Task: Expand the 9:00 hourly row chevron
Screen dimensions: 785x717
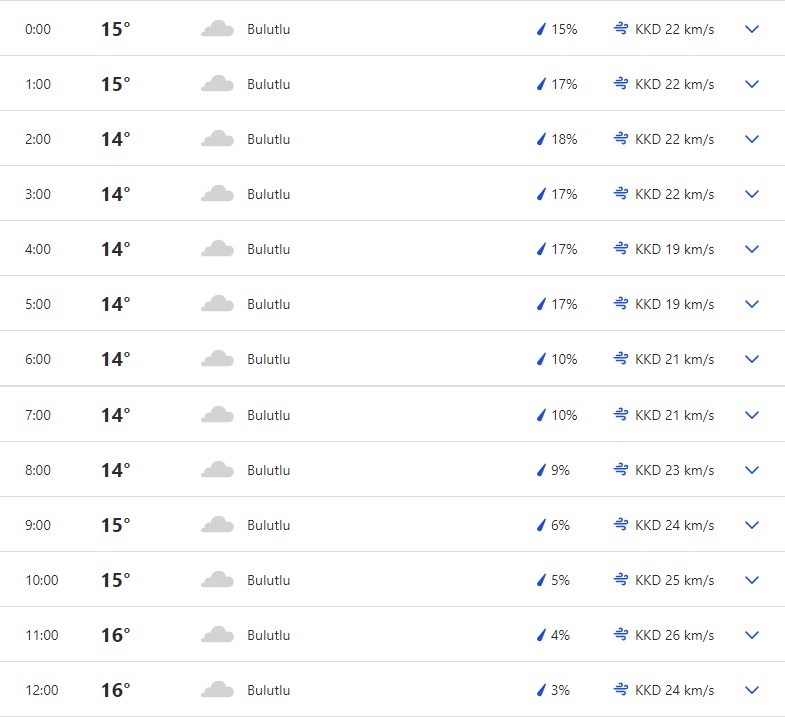Action: click(752, 525)
